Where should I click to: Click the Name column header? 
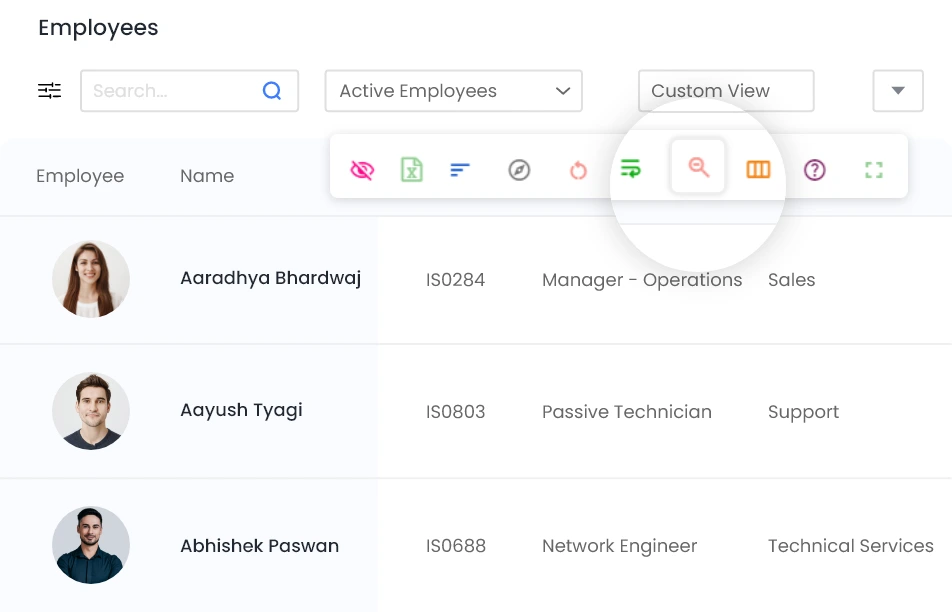(x=207, y=176)
